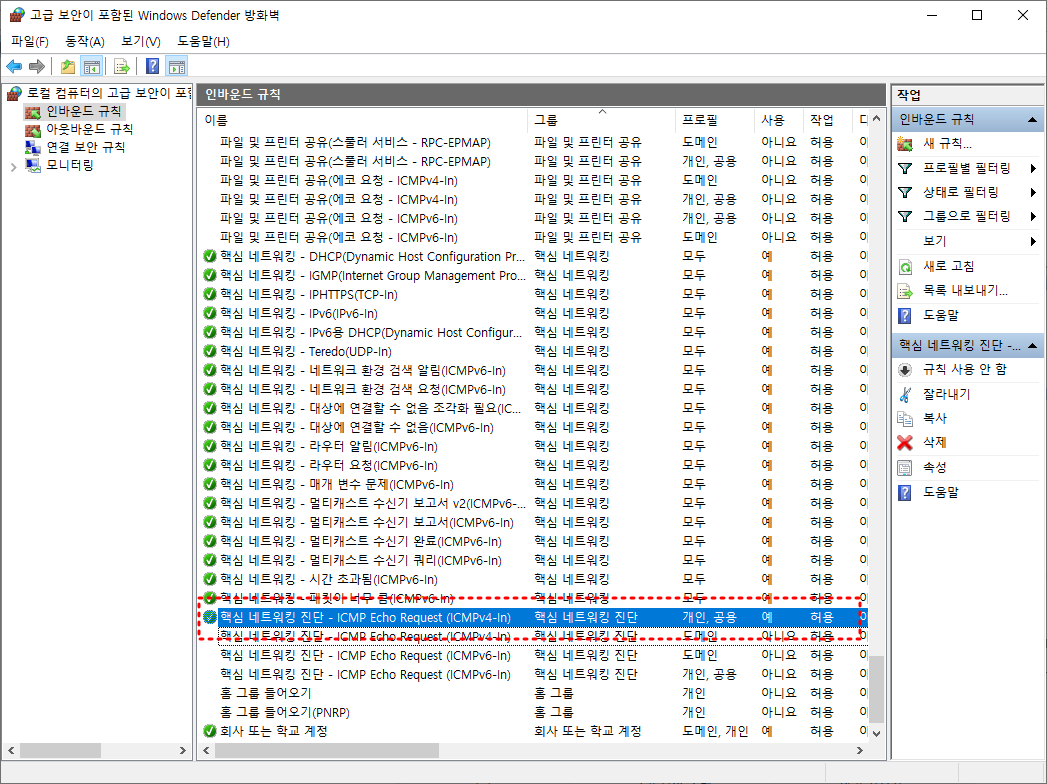The width and height of the screenshot is (1047, 784).
Task: Click the 삭제 action text
Action: (934, 443)
